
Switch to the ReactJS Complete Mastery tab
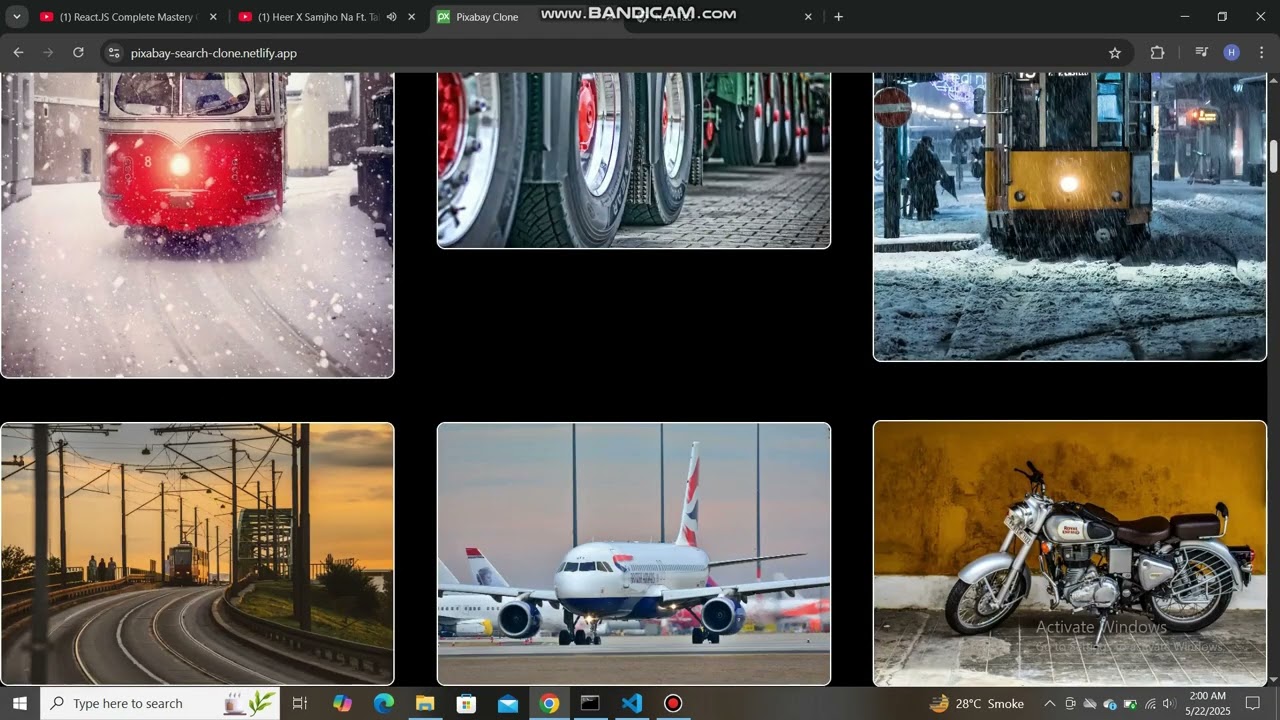(x=128, y=17)
